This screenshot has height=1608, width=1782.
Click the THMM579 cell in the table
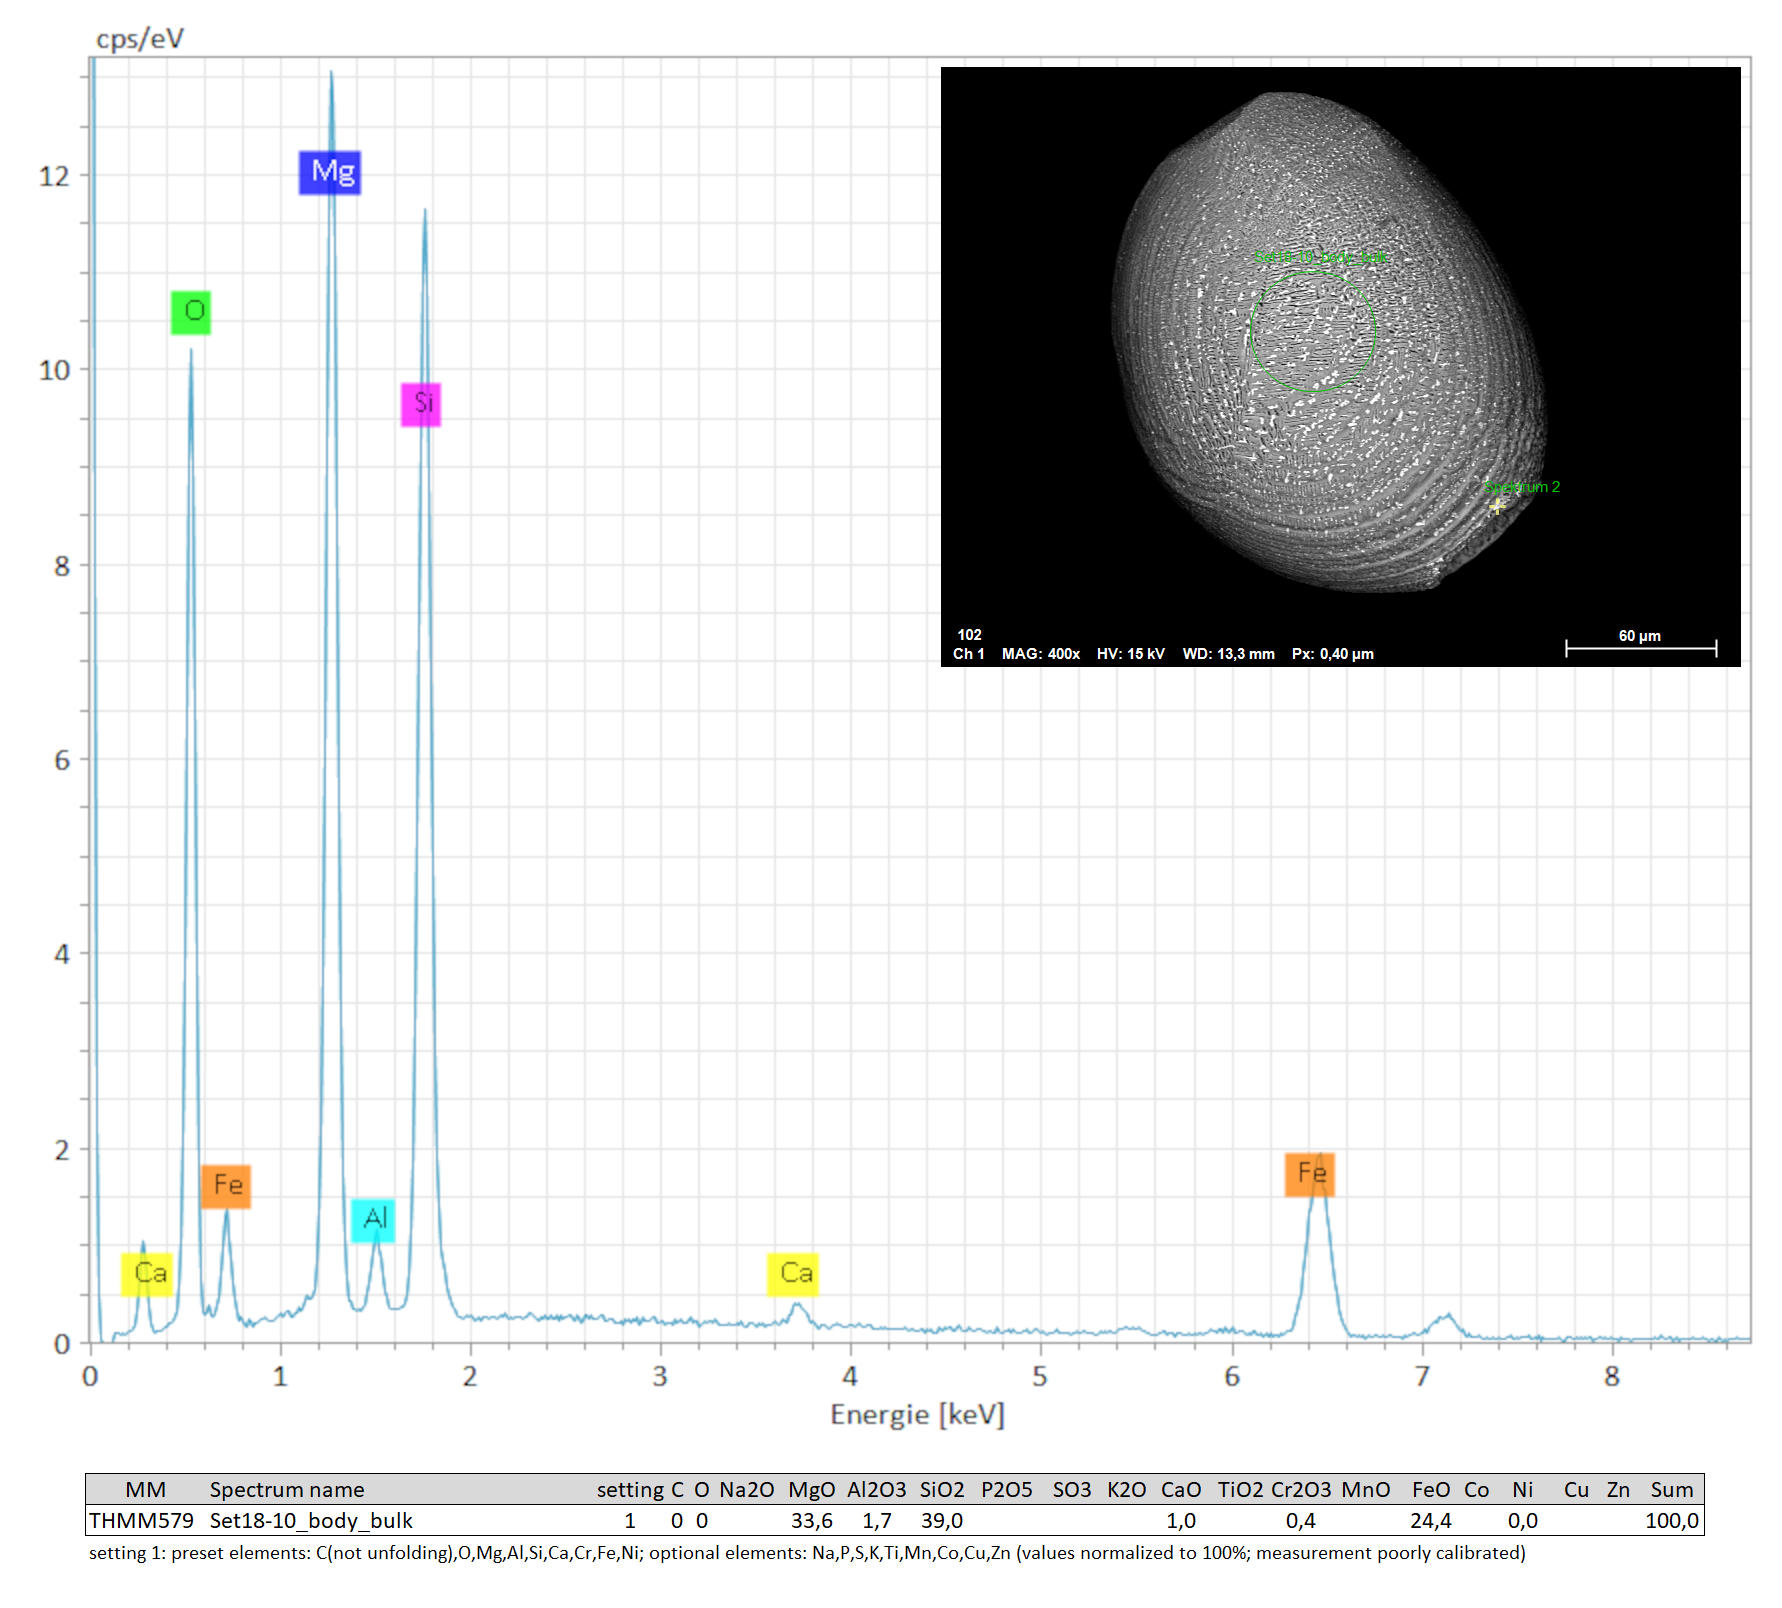tap(141, 1521)
